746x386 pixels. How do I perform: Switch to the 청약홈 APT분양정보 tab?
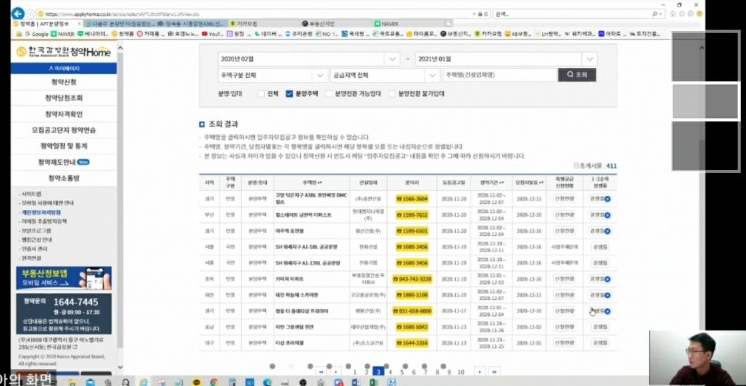(x=46, y=23)
